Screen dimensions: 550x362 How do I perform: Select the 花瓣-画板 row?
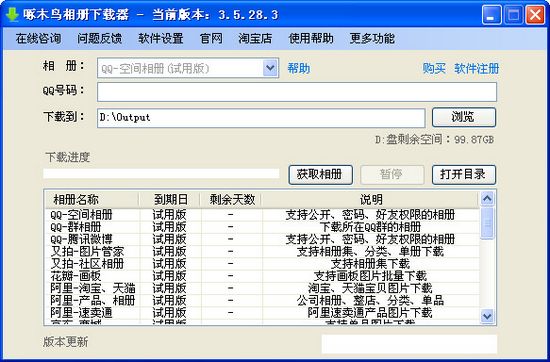click(x=262, y=276)
